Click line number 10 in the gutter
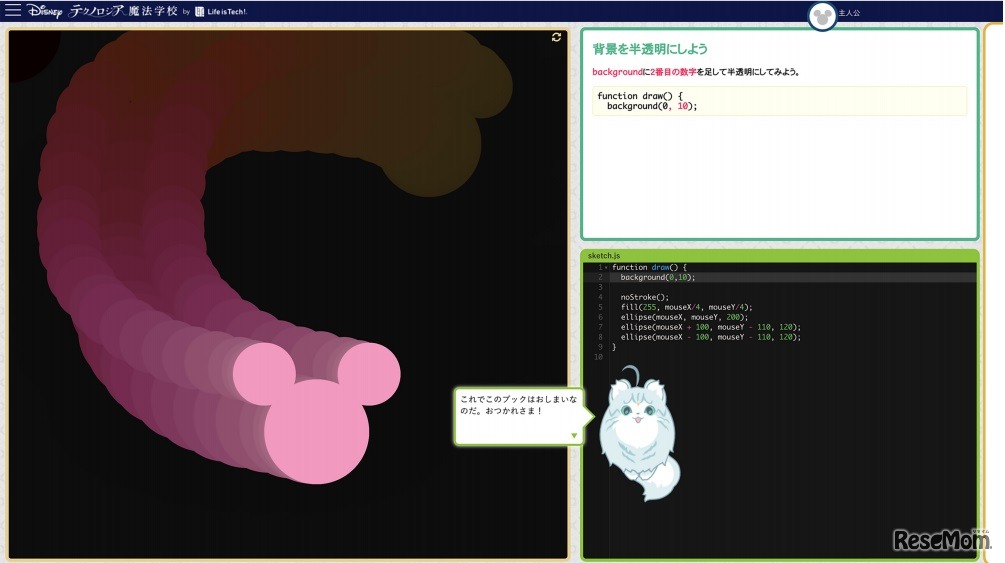The height and width of the screenshot is (563, 1005). coord(598,357)
